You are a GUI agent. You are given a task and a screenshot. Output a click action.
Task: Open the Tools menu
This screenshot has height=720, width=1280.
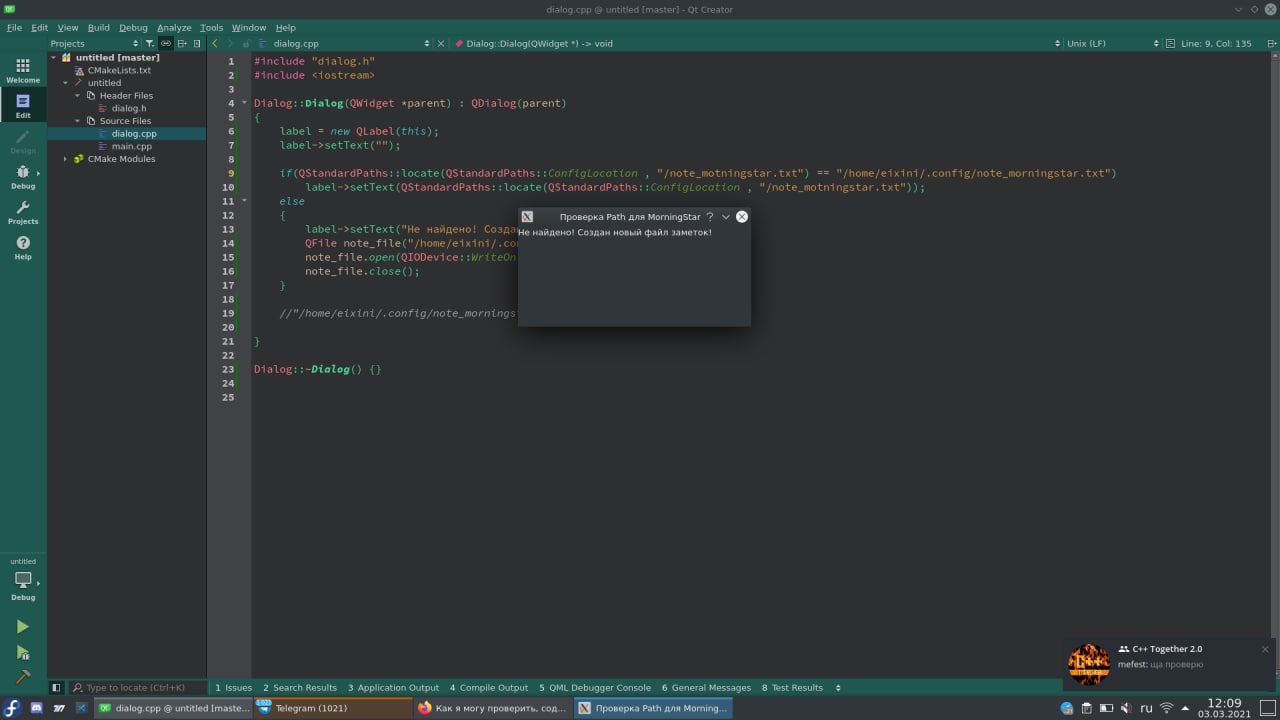pyautogui.click(x=211, y=28)
